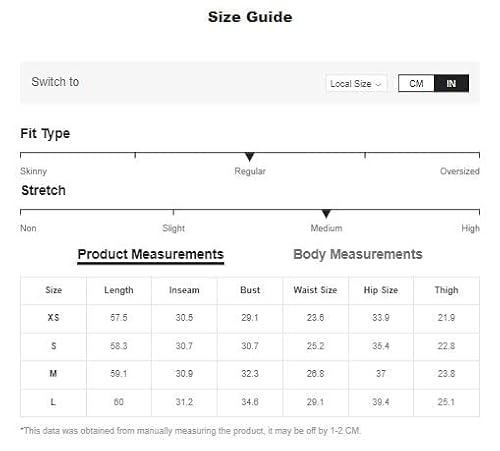
Task: Switch units to CM
Action: pos(416,83)
